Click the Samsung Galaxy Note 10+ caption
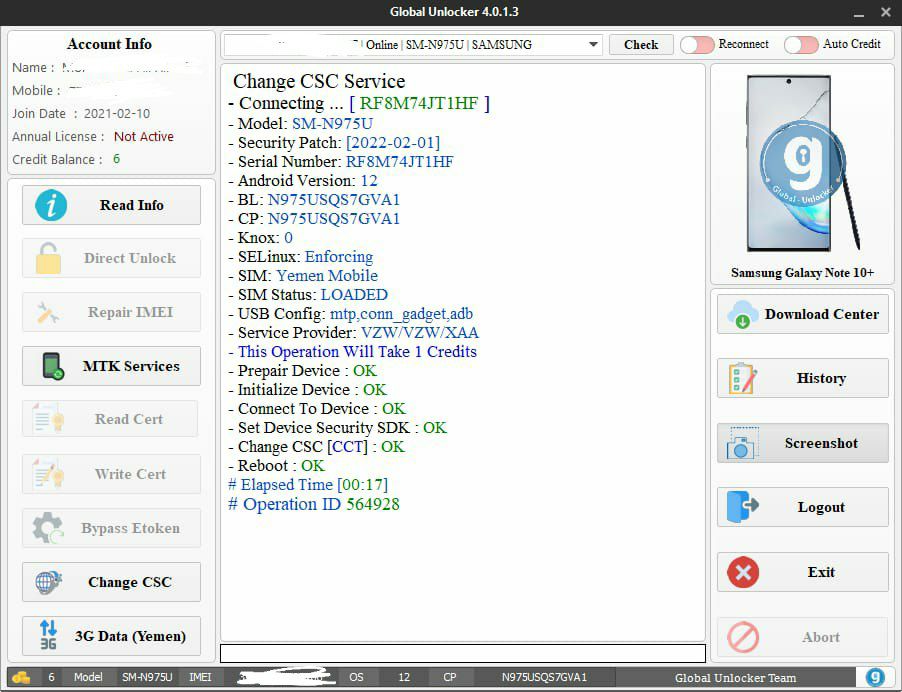This screenshot has width=902, height=692. coord(802,273)
